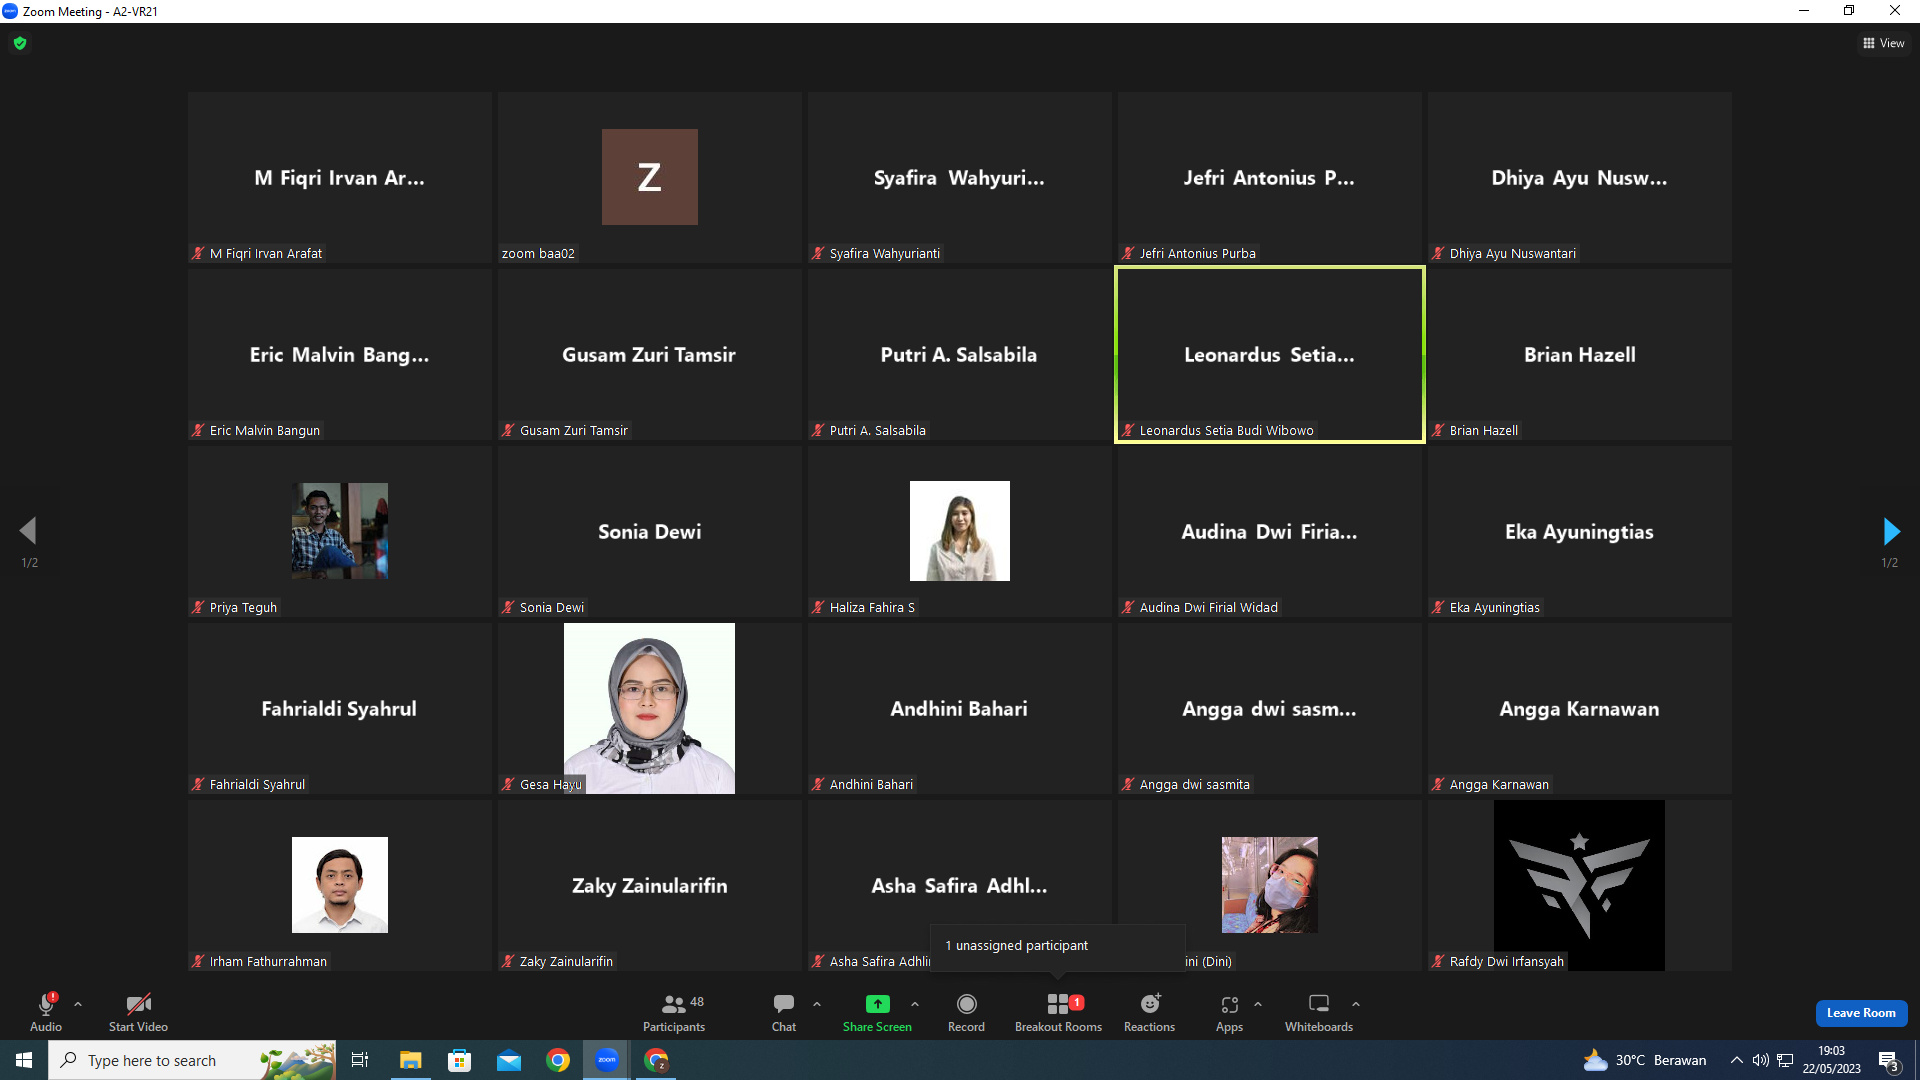The image size is (1920, 1080).
Task: Select the Eric Malvin Bangun name label
Action: (265, 430)
